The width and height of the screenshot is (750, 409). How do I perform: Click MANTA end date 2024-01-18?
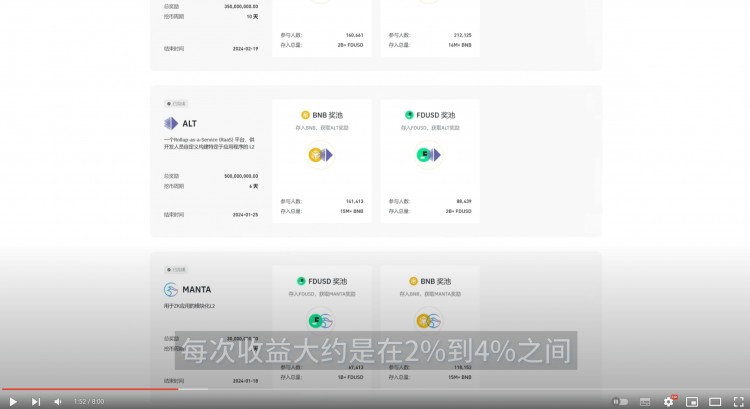(245, 381)
